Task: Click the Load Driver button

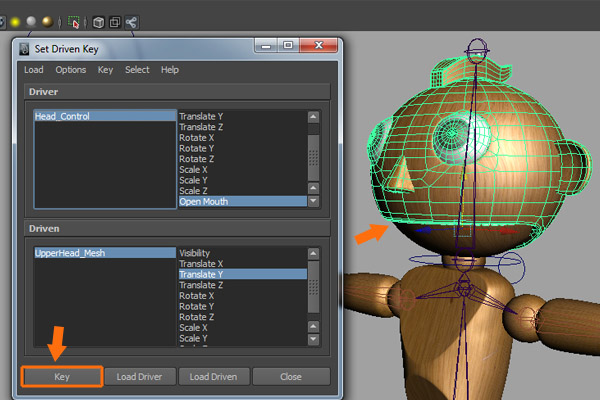Action: (139, 376)
